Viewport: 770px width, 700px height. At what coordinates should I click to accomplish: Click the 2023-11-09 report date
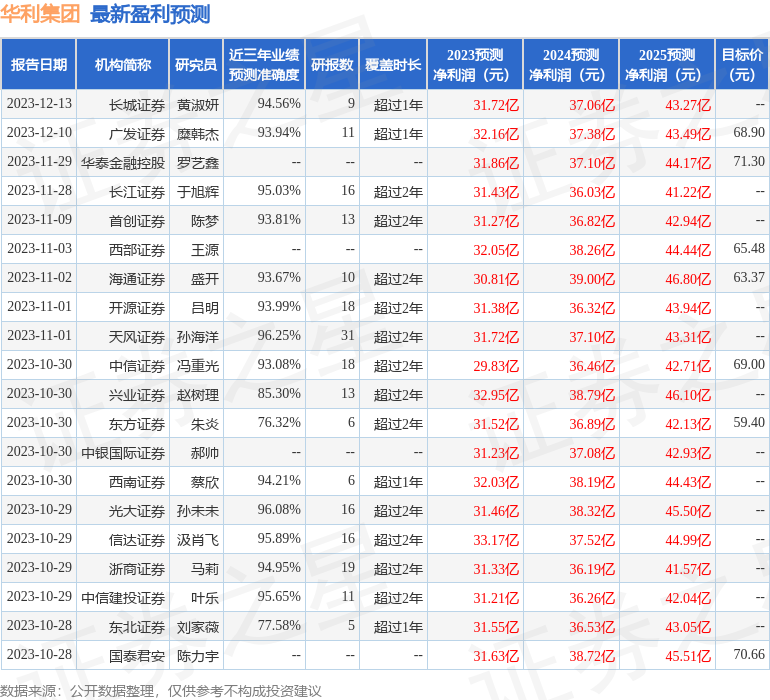[x=39, y=219]
